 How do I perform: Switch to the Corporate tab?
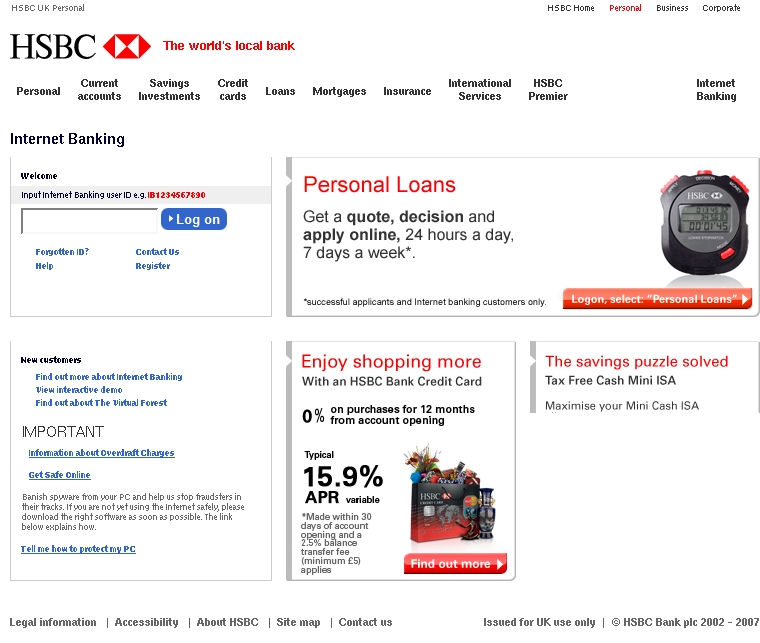point(721,8)
